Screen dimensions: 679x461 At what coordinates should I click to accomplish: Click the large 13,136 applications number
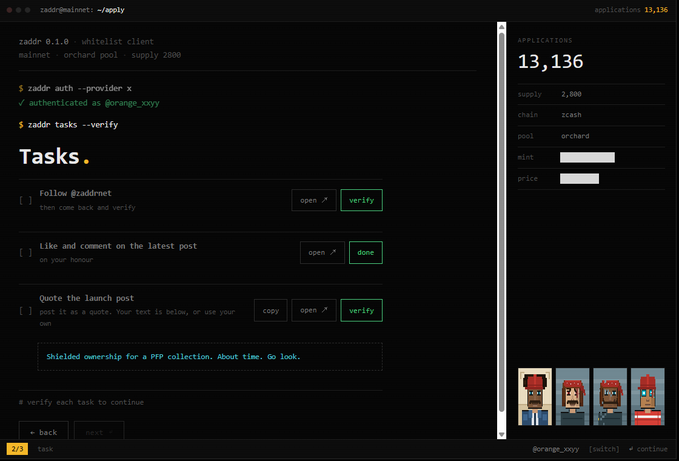[550, 61]
